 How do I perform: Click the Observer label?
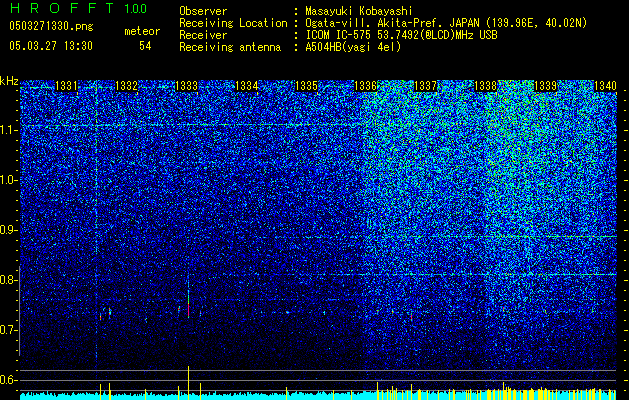click(x=203, y=11)
